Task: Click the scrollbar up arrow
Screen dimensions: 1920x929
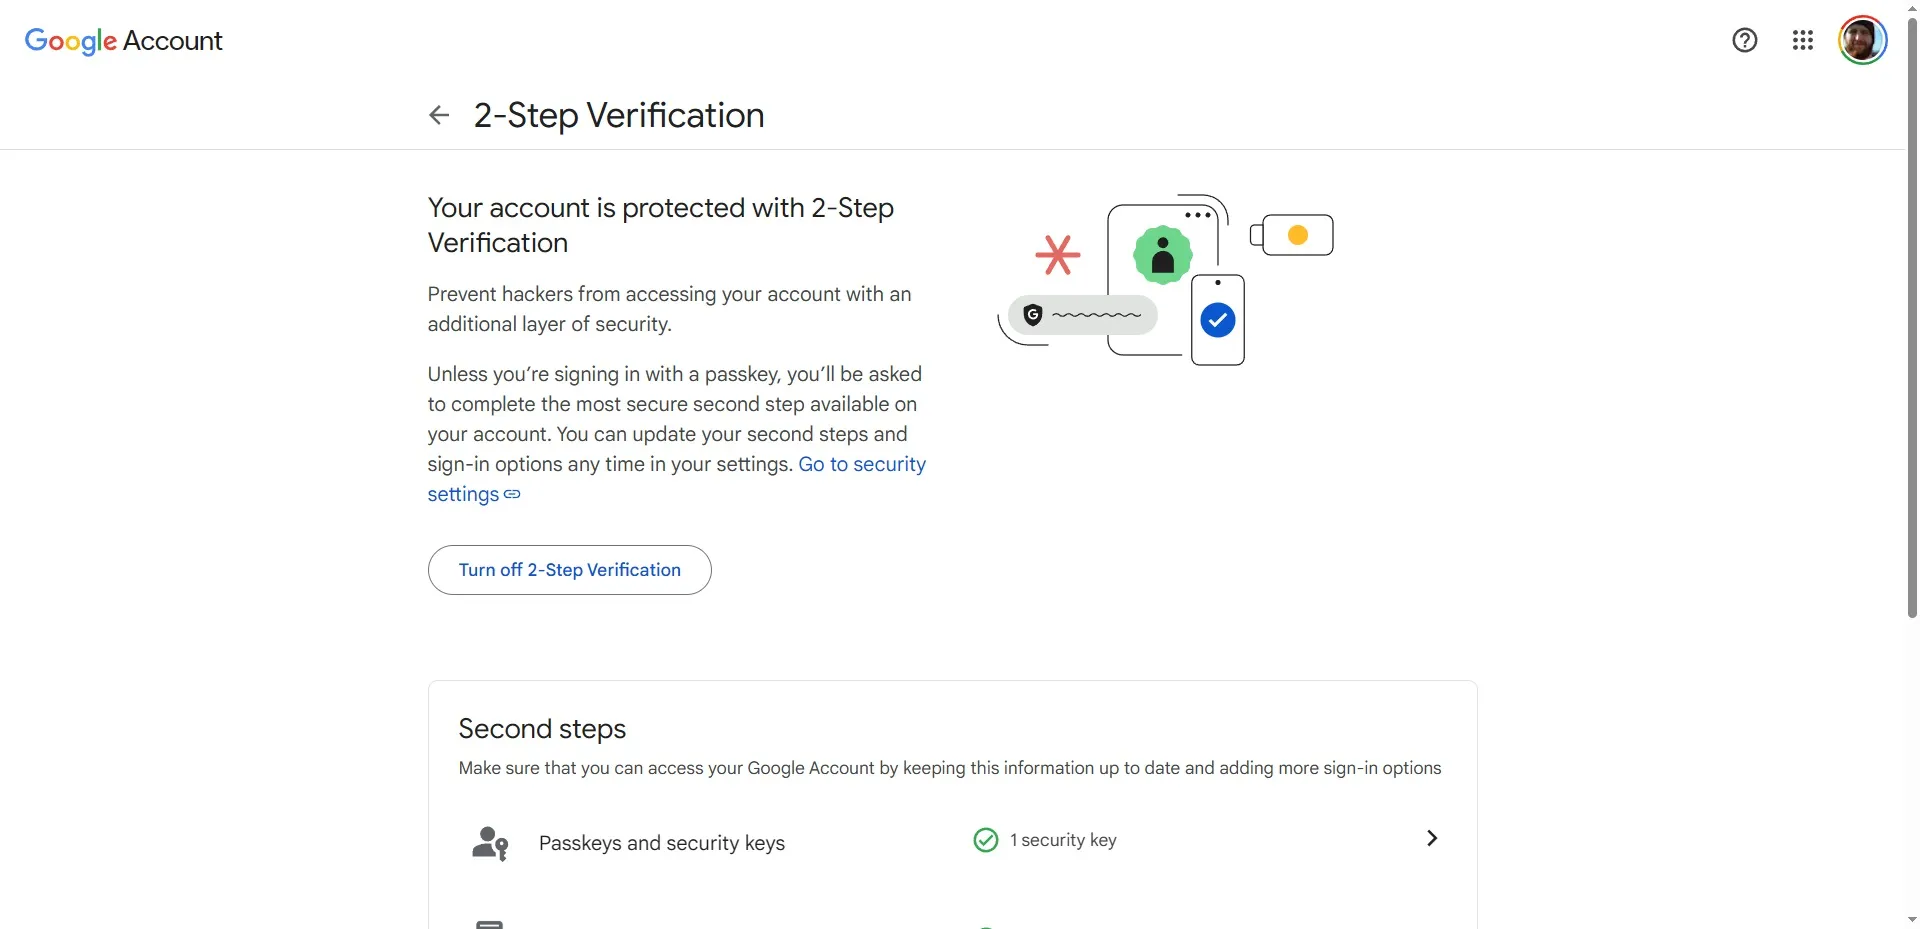Action: [x=1910, y=8]
